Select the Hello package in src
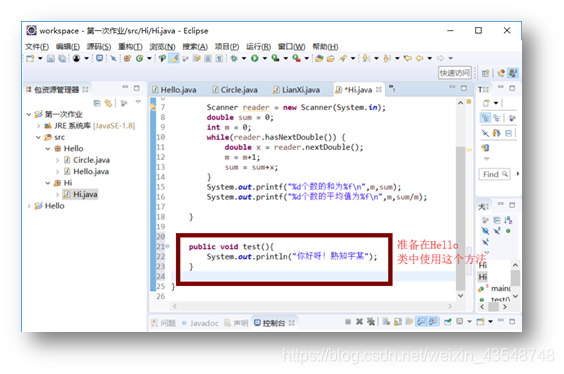The height and width of the screenshot is (374, 564). pyautogui.click(x=69, y=149)
